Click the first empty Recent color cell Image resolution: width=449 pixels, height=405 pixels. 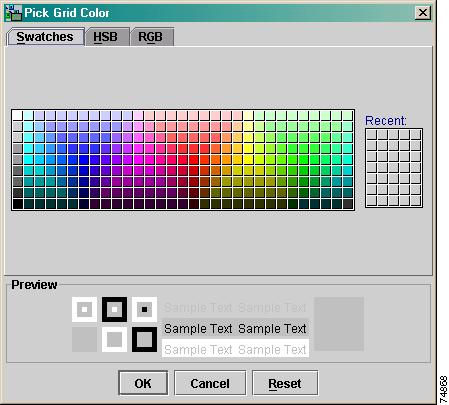pos(372,135)
